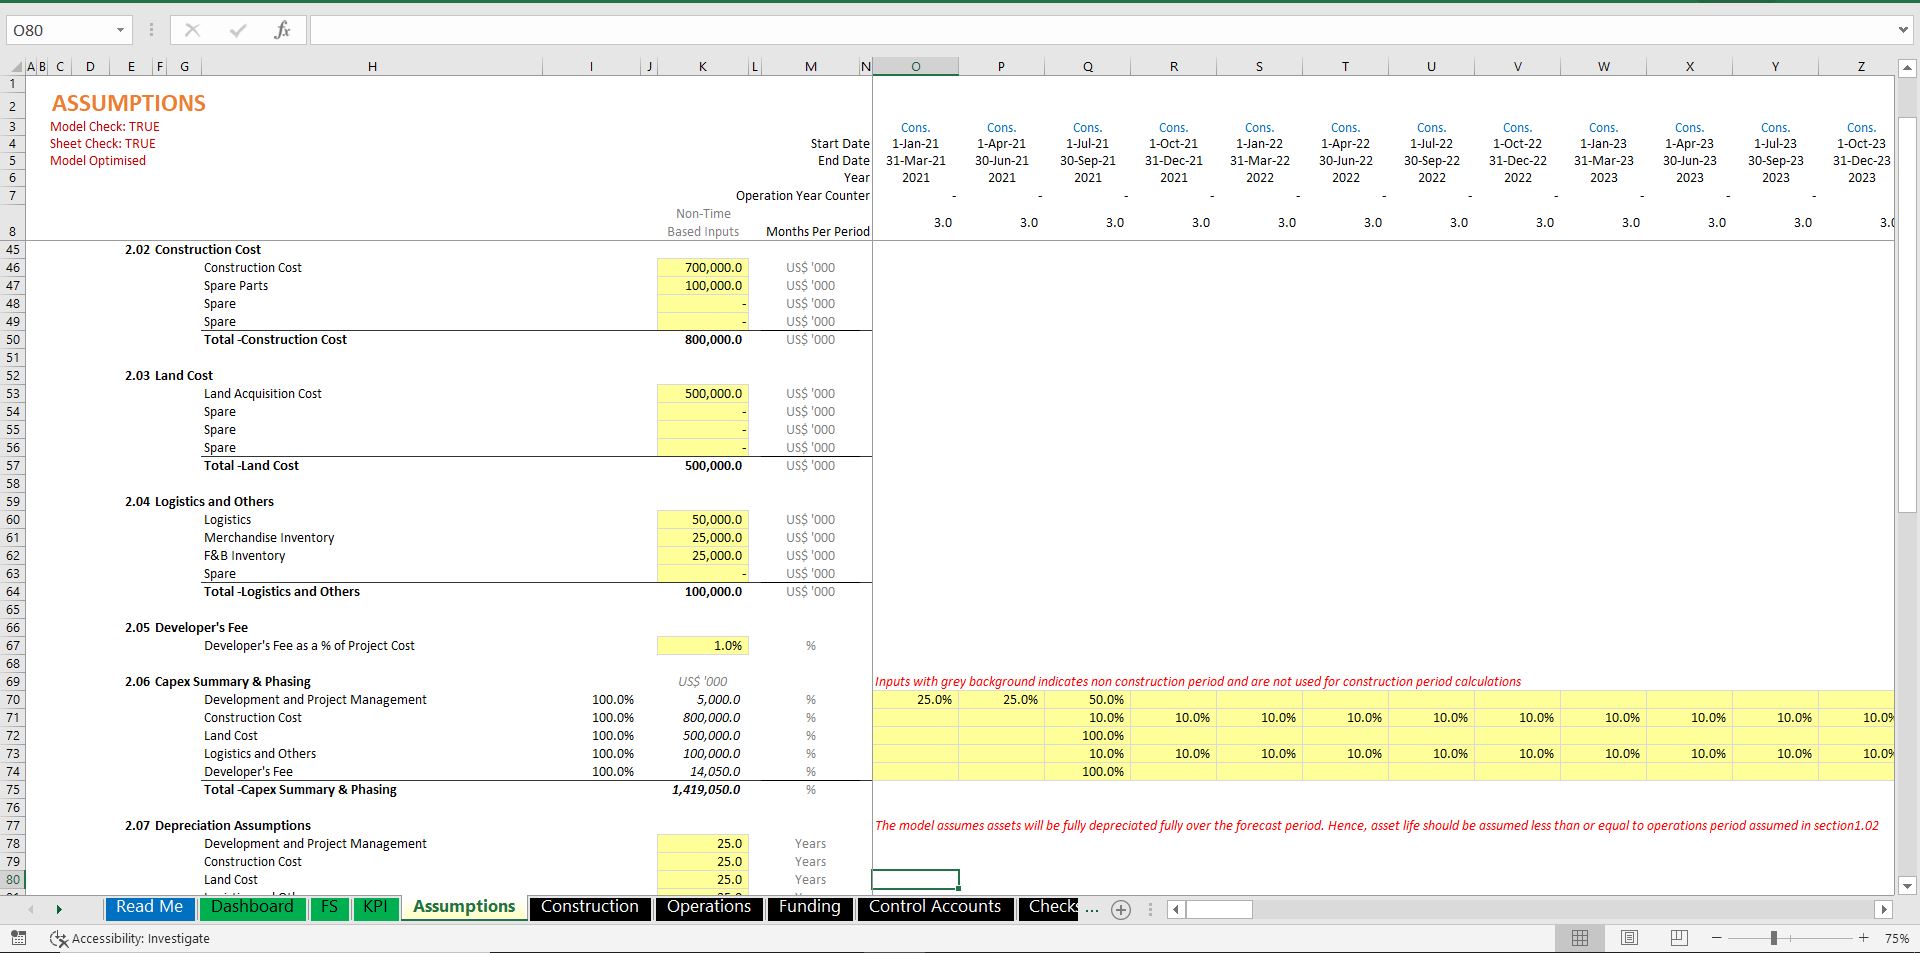Open the Read Me sheet tab

coord(149,907)
